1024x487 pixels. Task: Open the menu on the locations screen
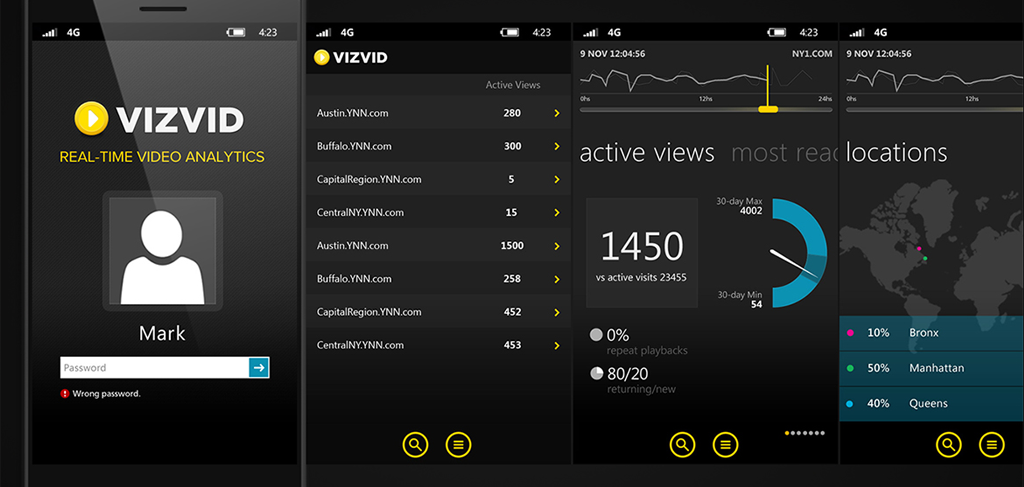pos(991,445)
